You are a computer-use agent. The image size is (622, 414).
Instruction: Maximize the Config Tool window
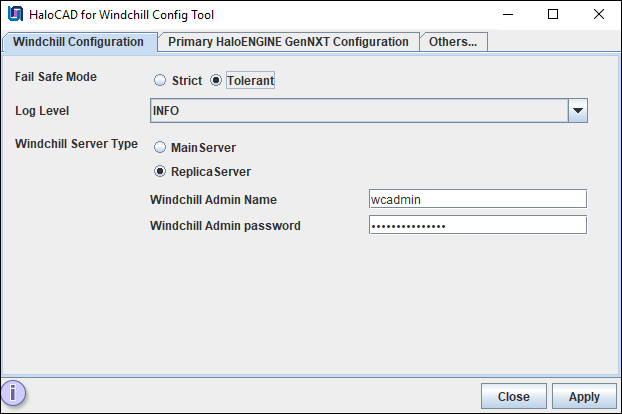point(553,15)
